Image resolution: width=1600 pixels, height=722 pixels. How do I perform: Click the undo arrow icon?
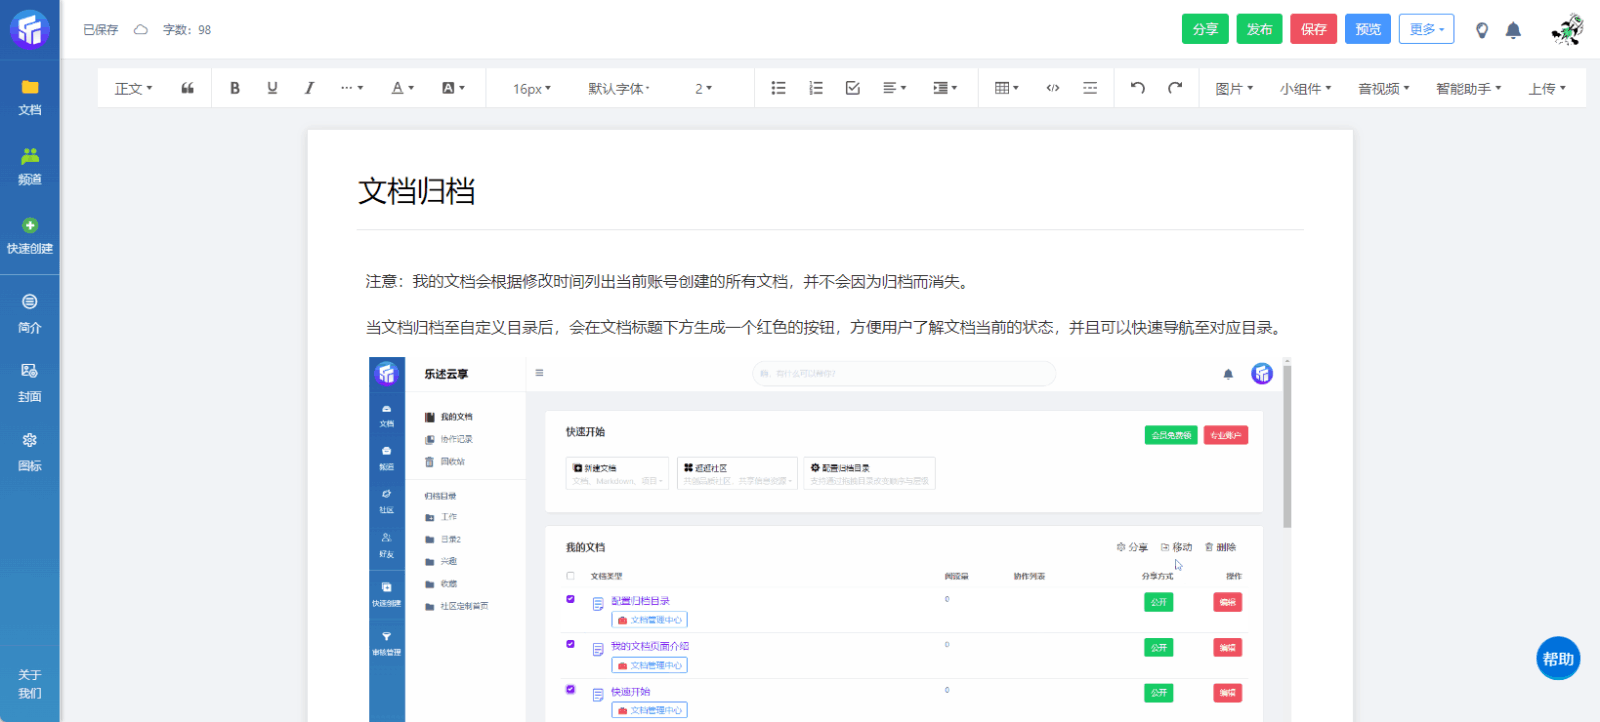pyautogui.click(x=1137, y=88)
